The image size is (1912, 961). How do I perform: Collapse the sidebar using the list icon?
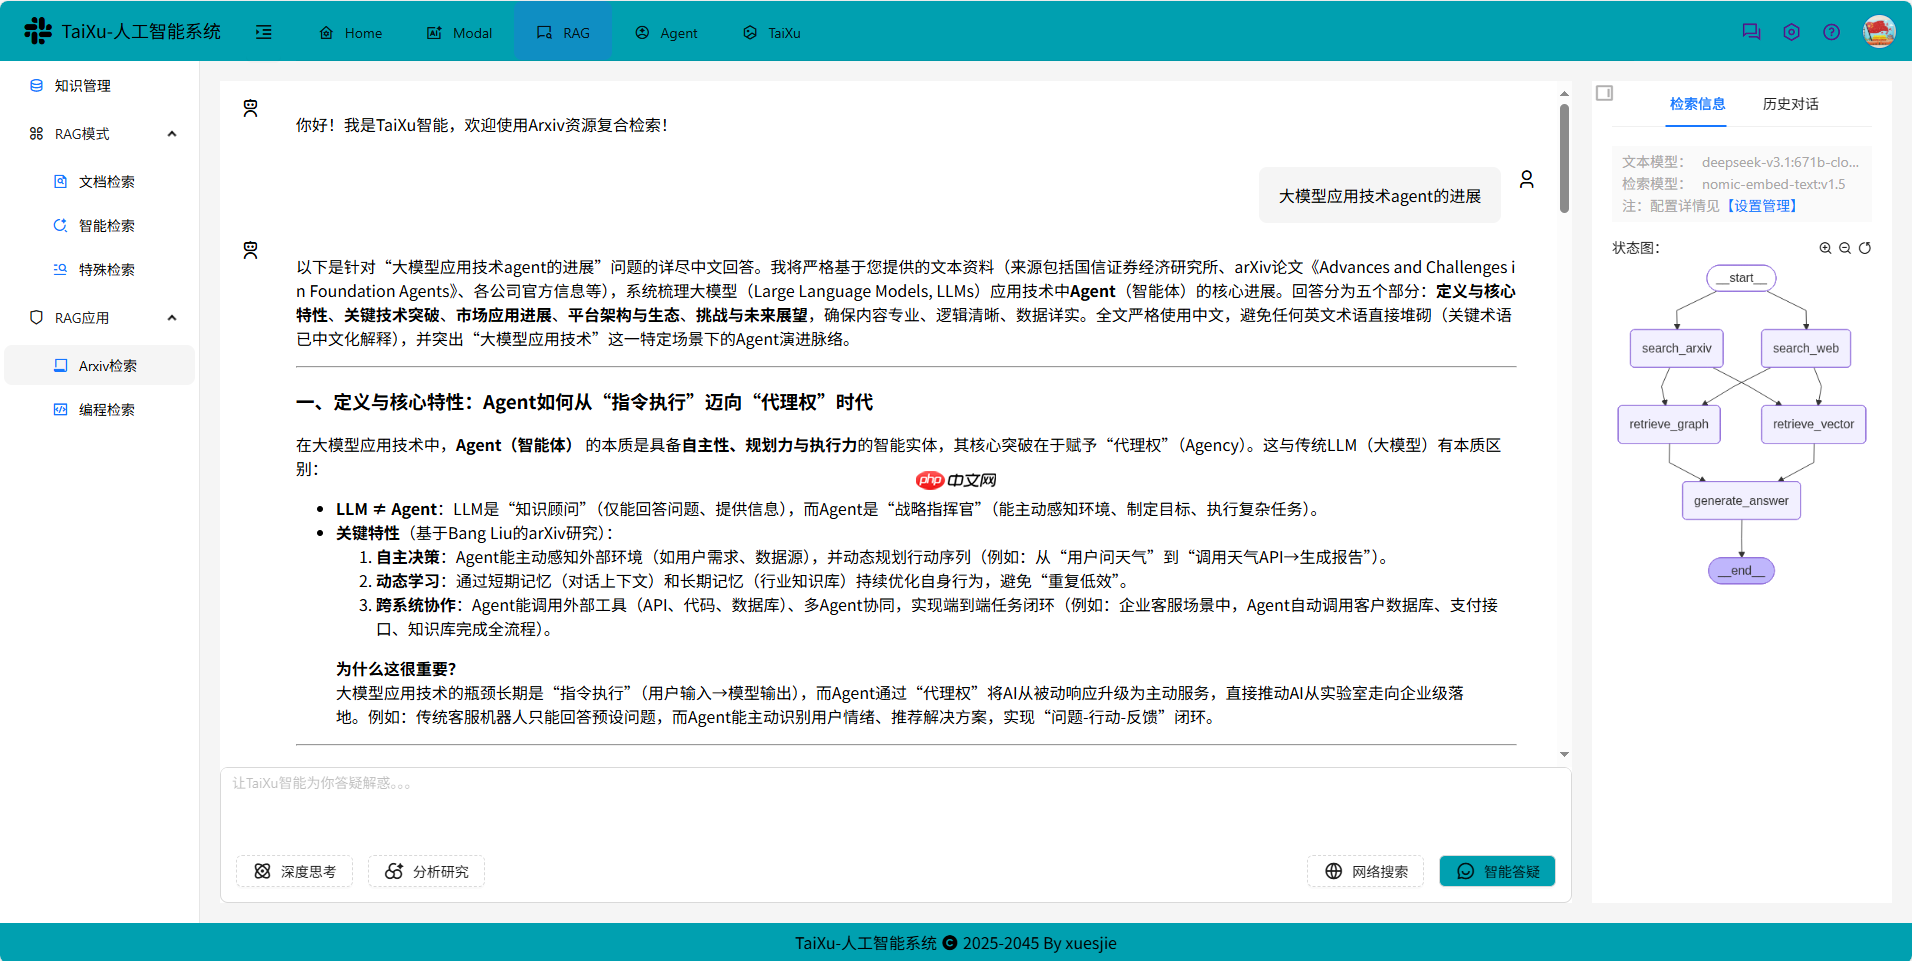click(x=264, y=32)
